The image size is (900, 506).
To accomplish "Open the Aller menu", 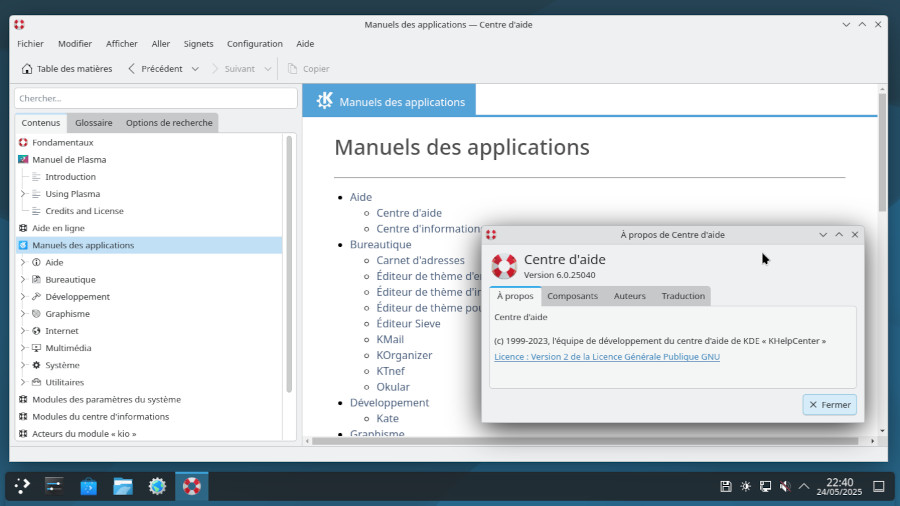I will (161, 44).
